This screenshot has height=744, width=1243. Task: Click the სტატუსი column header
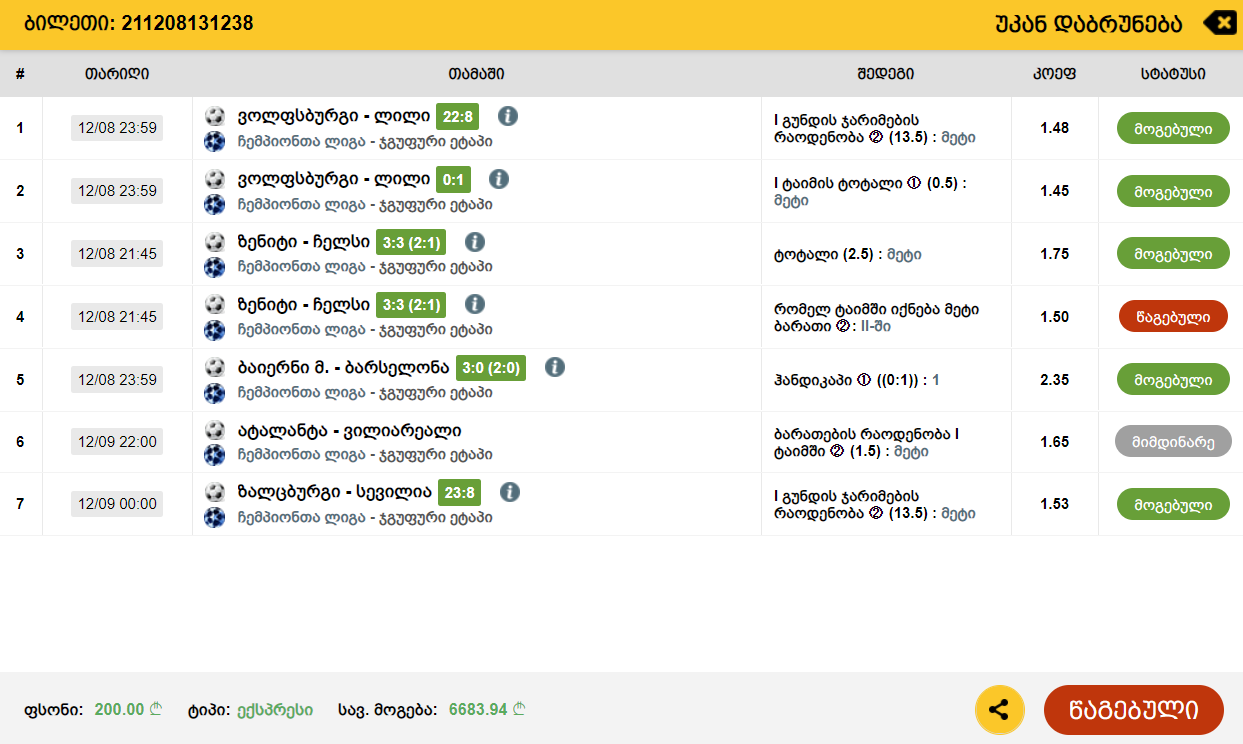pos(1173,74)
